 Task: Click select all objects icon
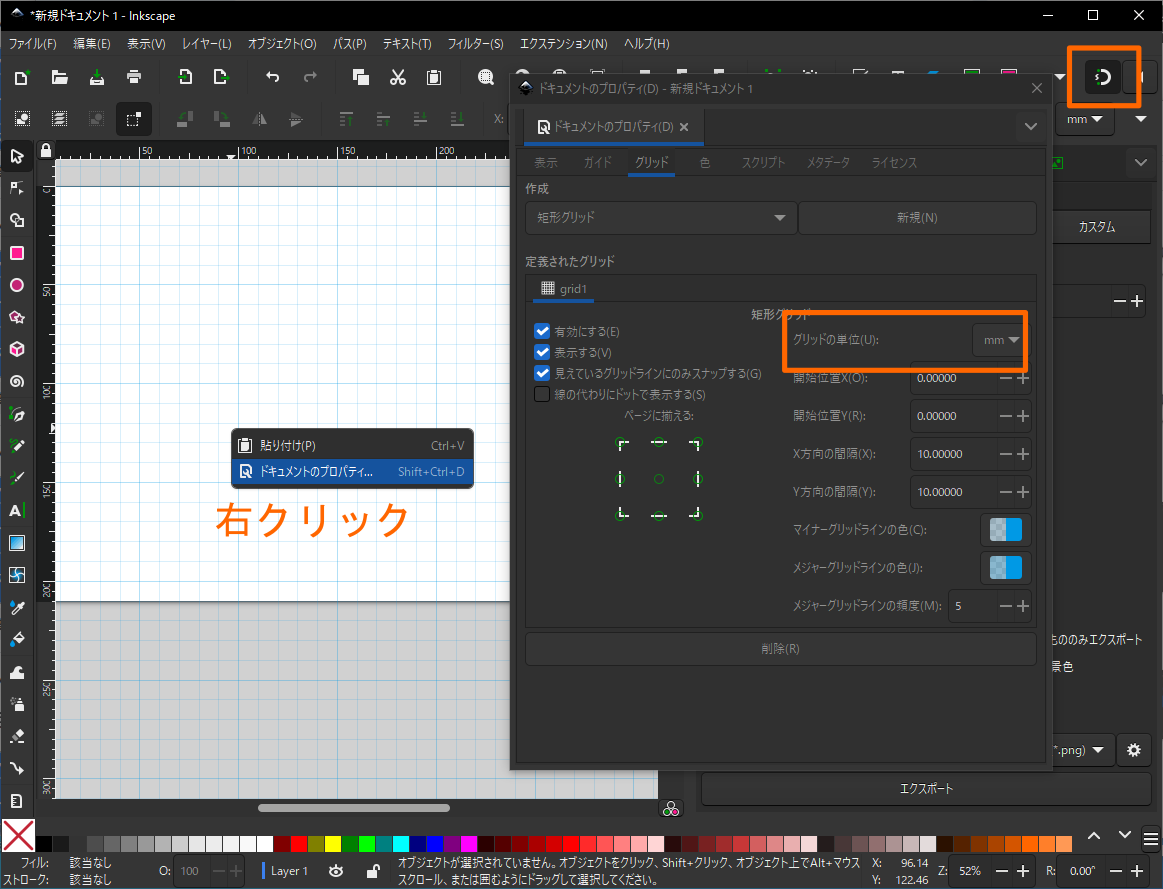coord(22,119)
